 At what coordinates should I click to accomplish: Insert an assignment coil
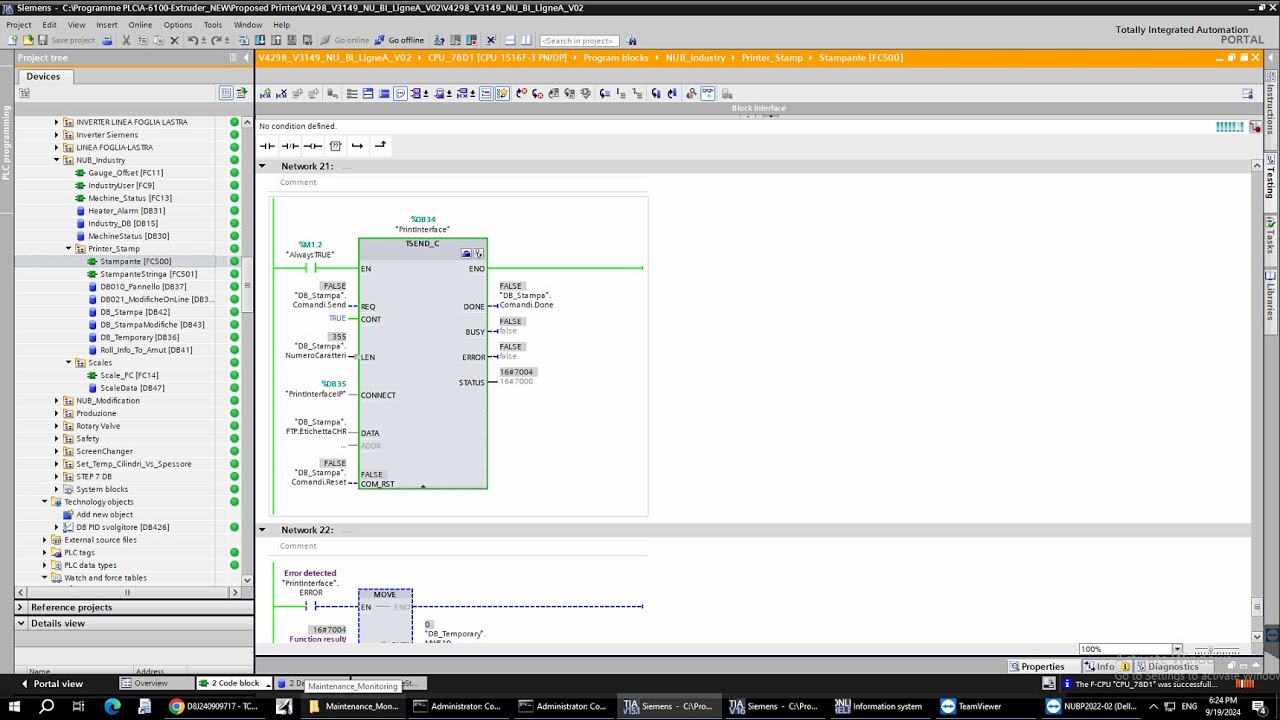(x=313, y=146)
